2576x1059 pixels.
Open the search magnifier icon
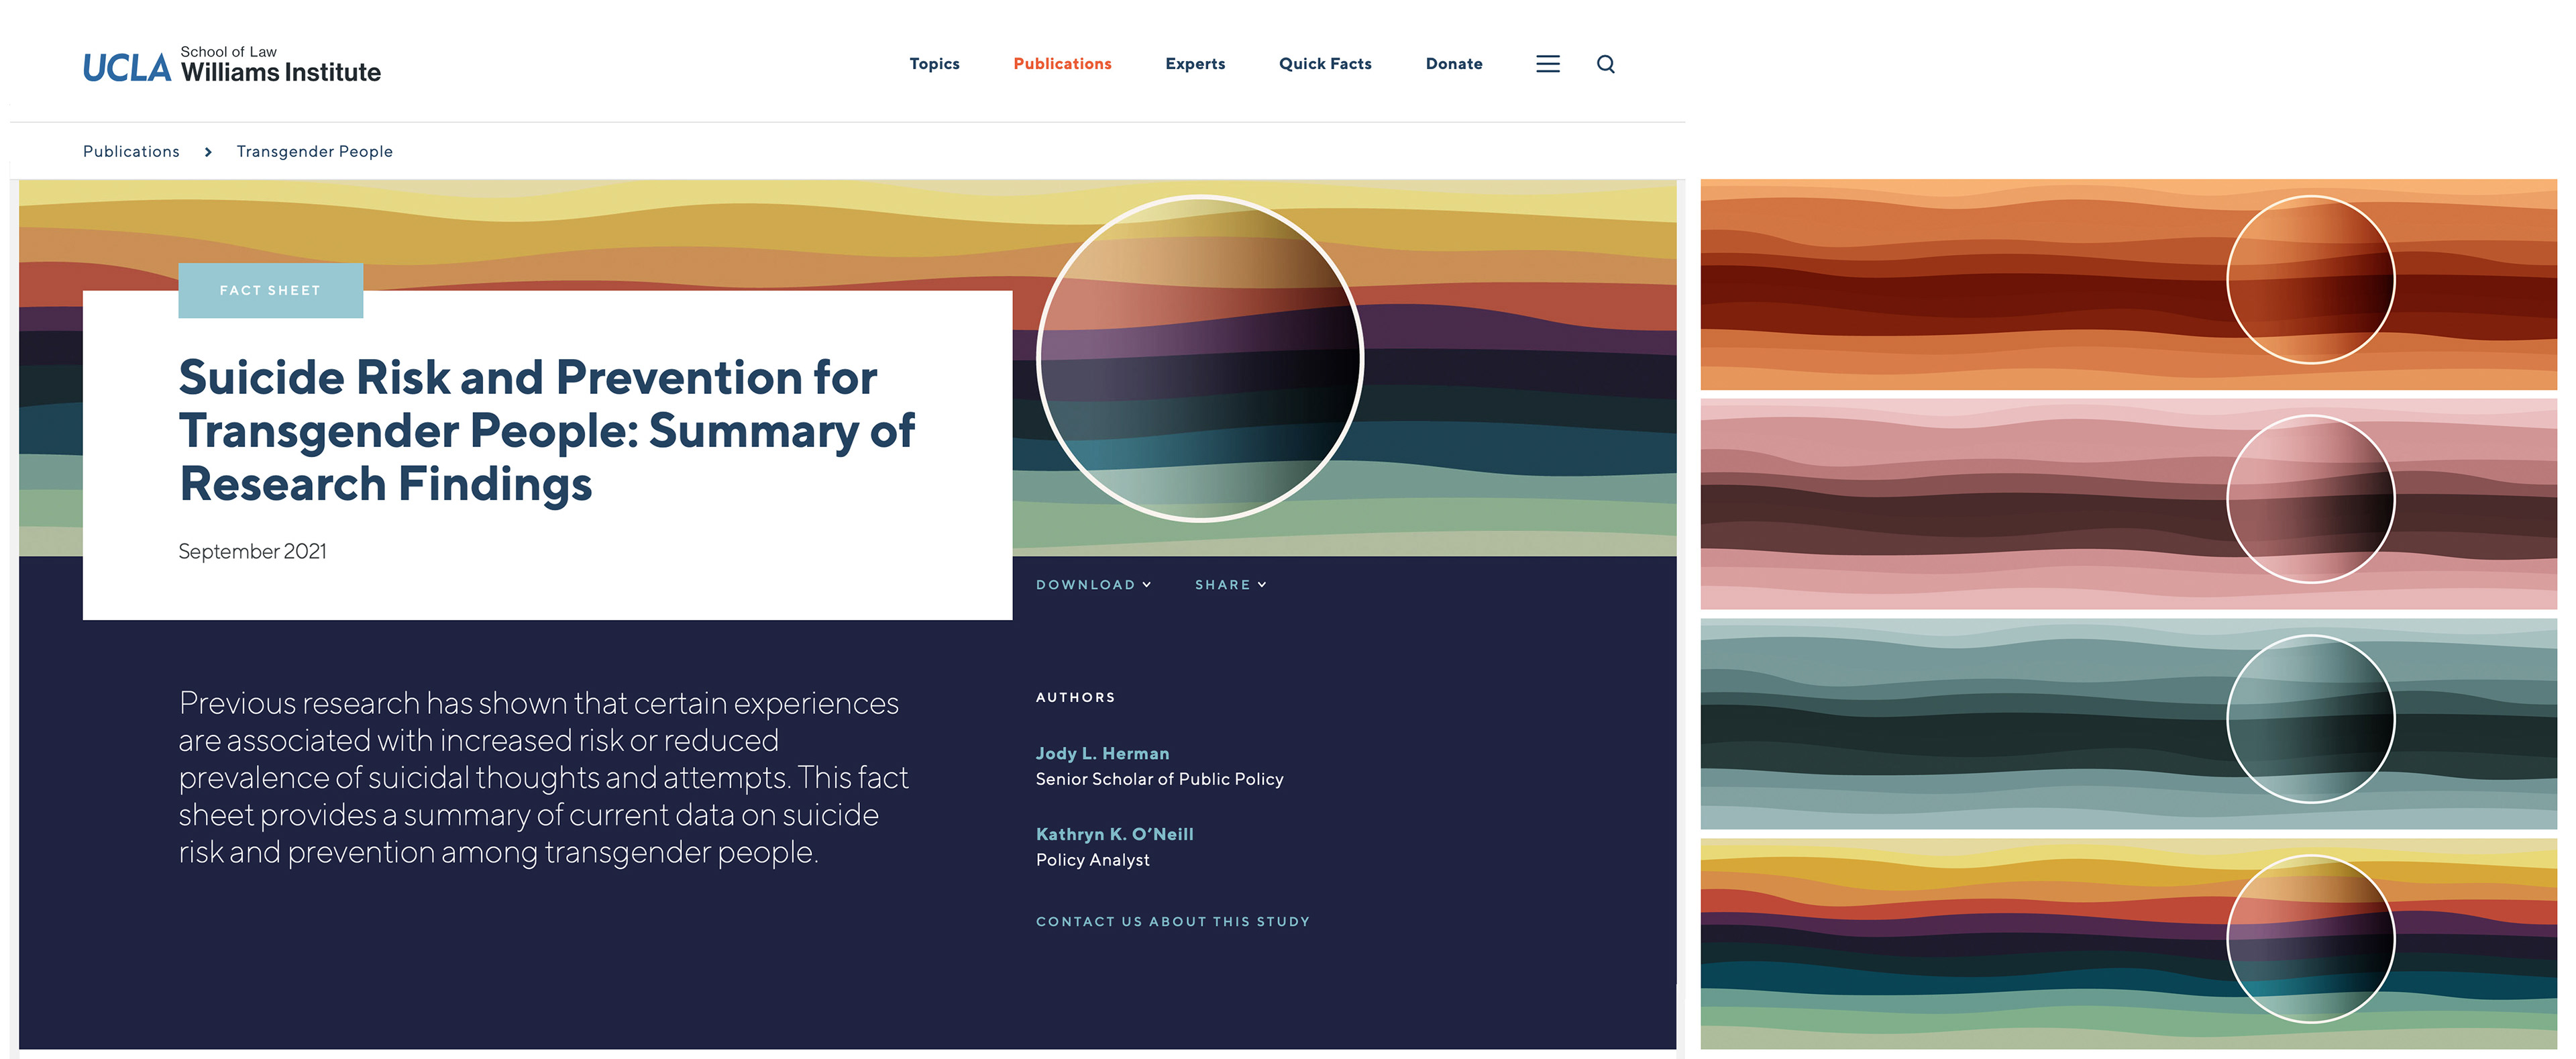(1605, 64)
